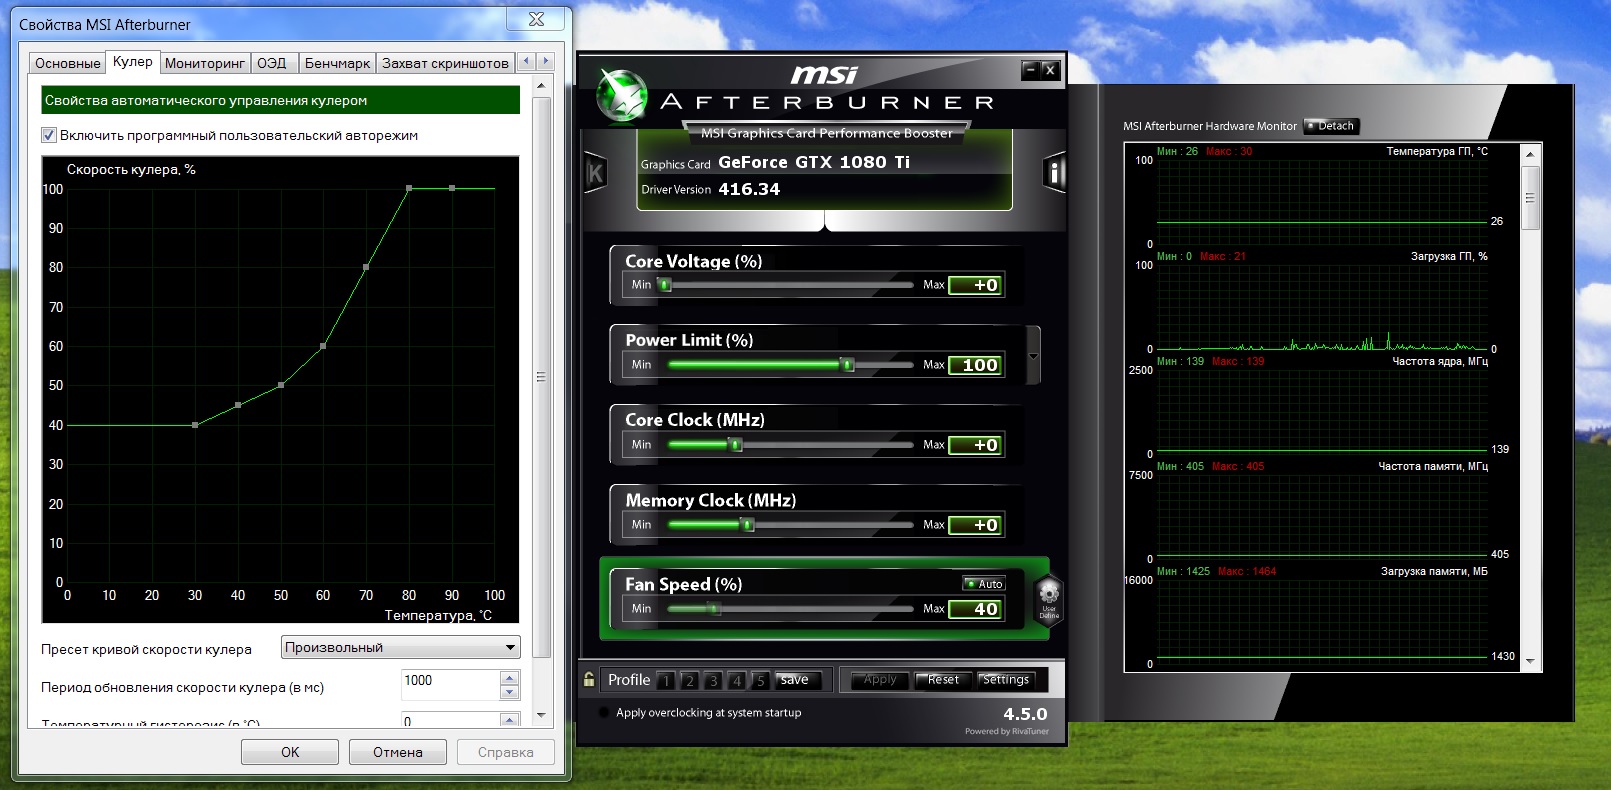Image resolution: width=1611 pixels, height=790 pixels.
Task: Apply the overclocking changes
Action: pos(880,680)
